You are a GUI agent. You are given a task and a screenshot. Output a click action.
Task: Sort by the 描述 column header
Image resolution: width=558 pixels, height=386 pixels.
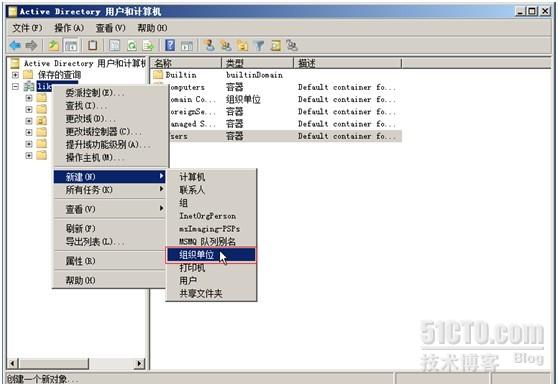pos(347,63)
